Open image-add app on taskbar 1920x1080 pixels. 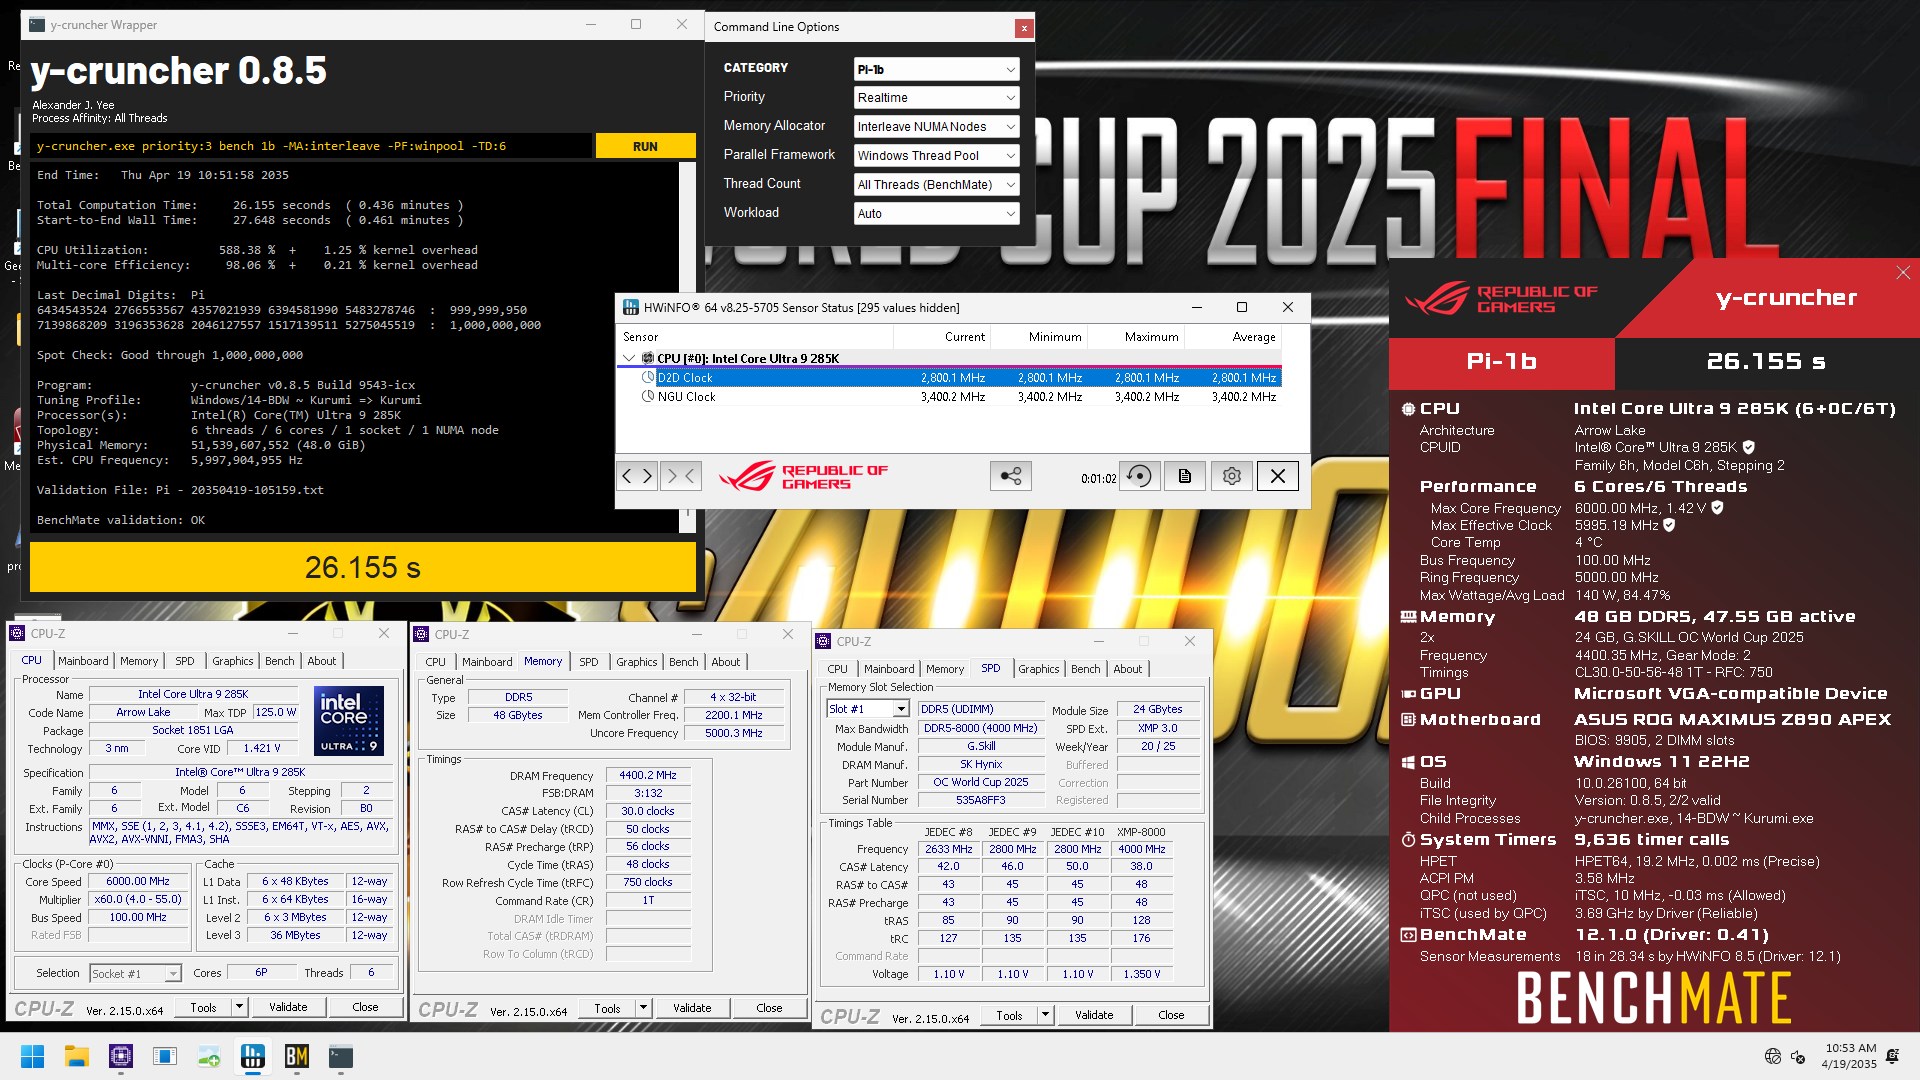point(209,1056)
